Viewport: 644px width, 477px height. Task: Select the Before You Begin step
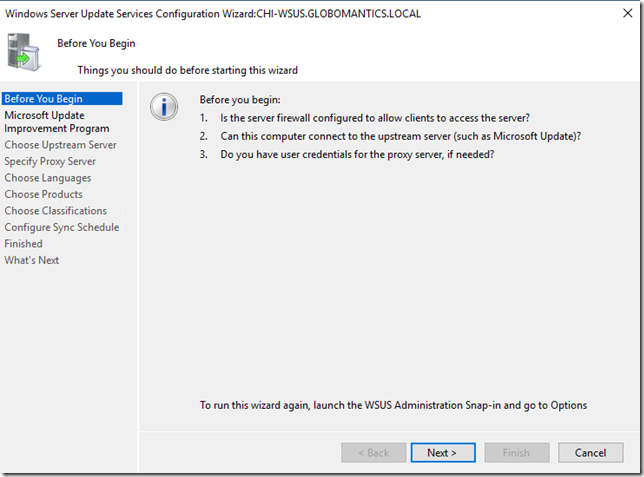tap(62, 99)
